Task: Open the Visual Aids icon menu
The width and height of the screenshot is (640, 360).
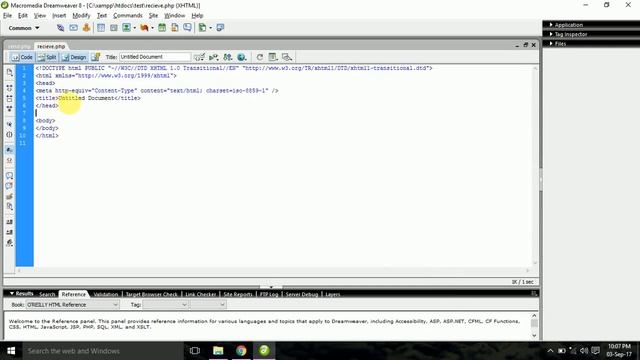Action: (x=287, y=57)
